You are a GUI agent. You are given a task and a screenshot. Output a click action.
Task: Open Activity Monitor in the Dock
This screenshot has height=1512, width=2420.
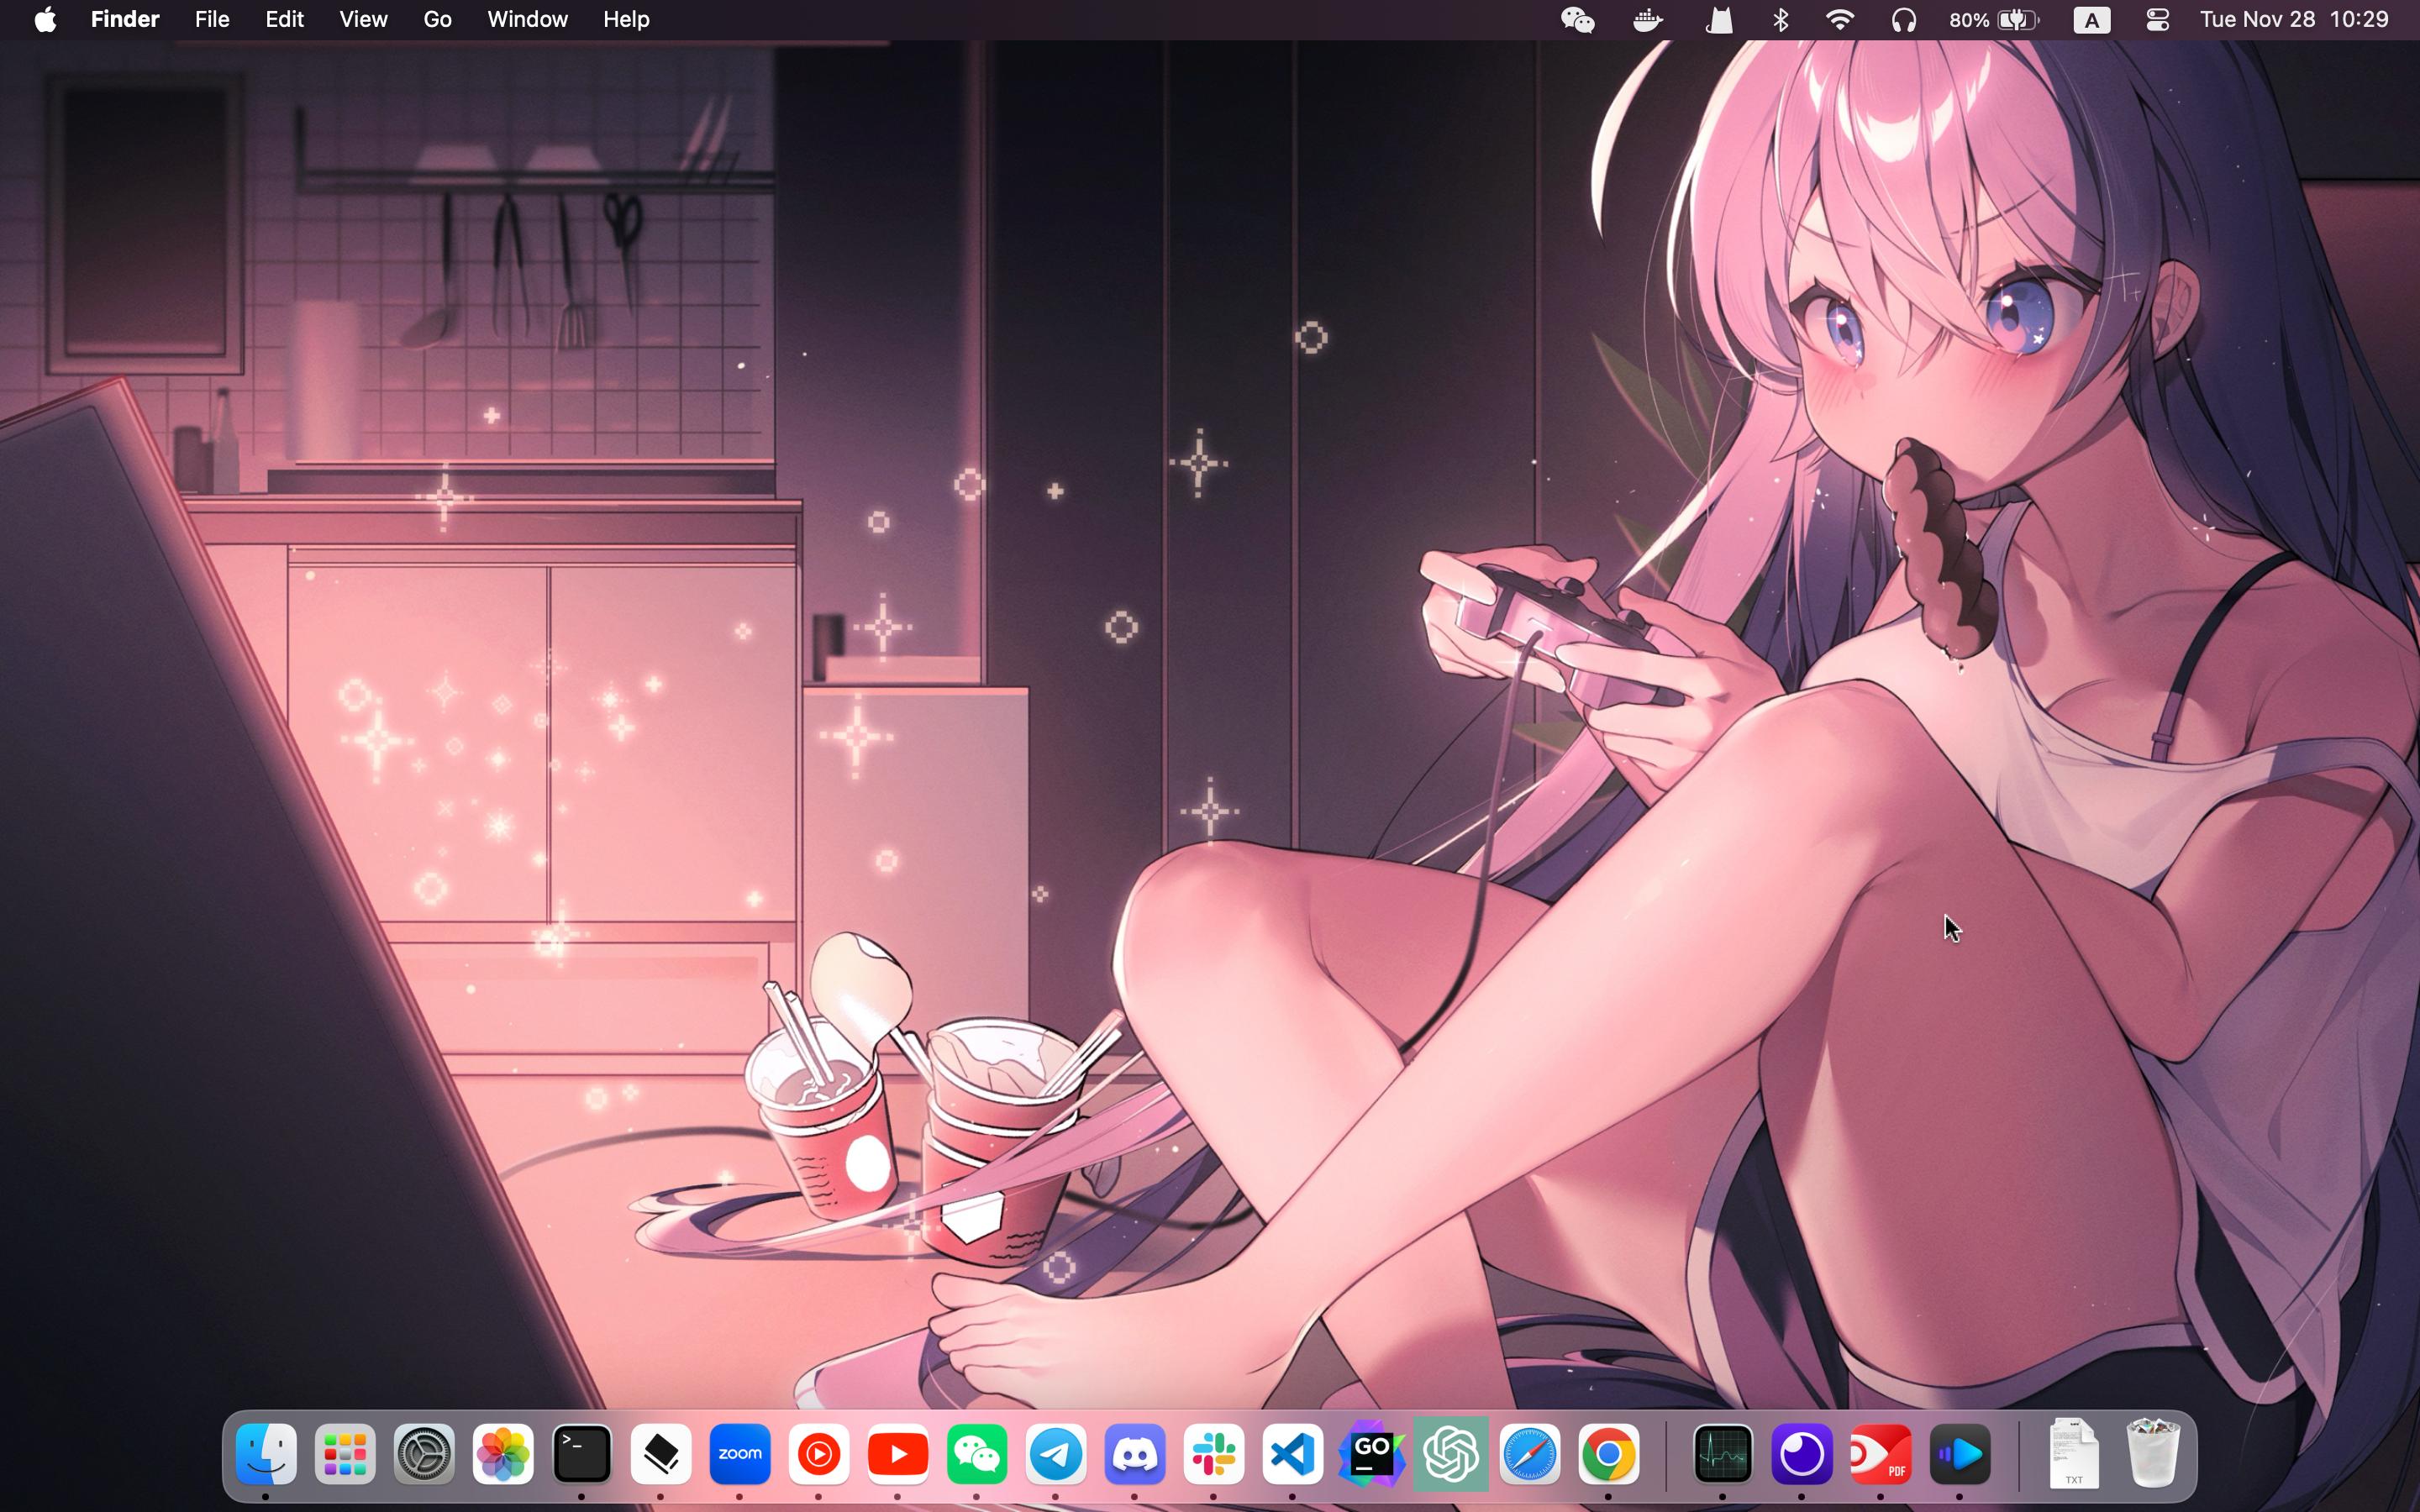coord(1722,1454)
